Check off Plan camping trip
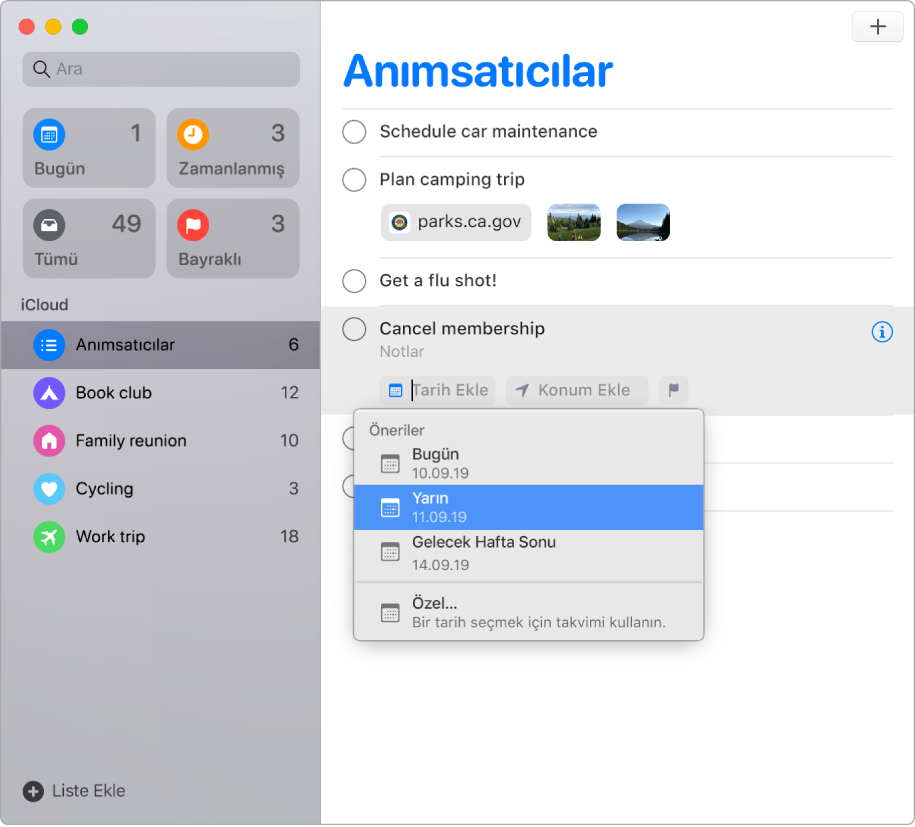915x827 pixels. pos(354,180)
